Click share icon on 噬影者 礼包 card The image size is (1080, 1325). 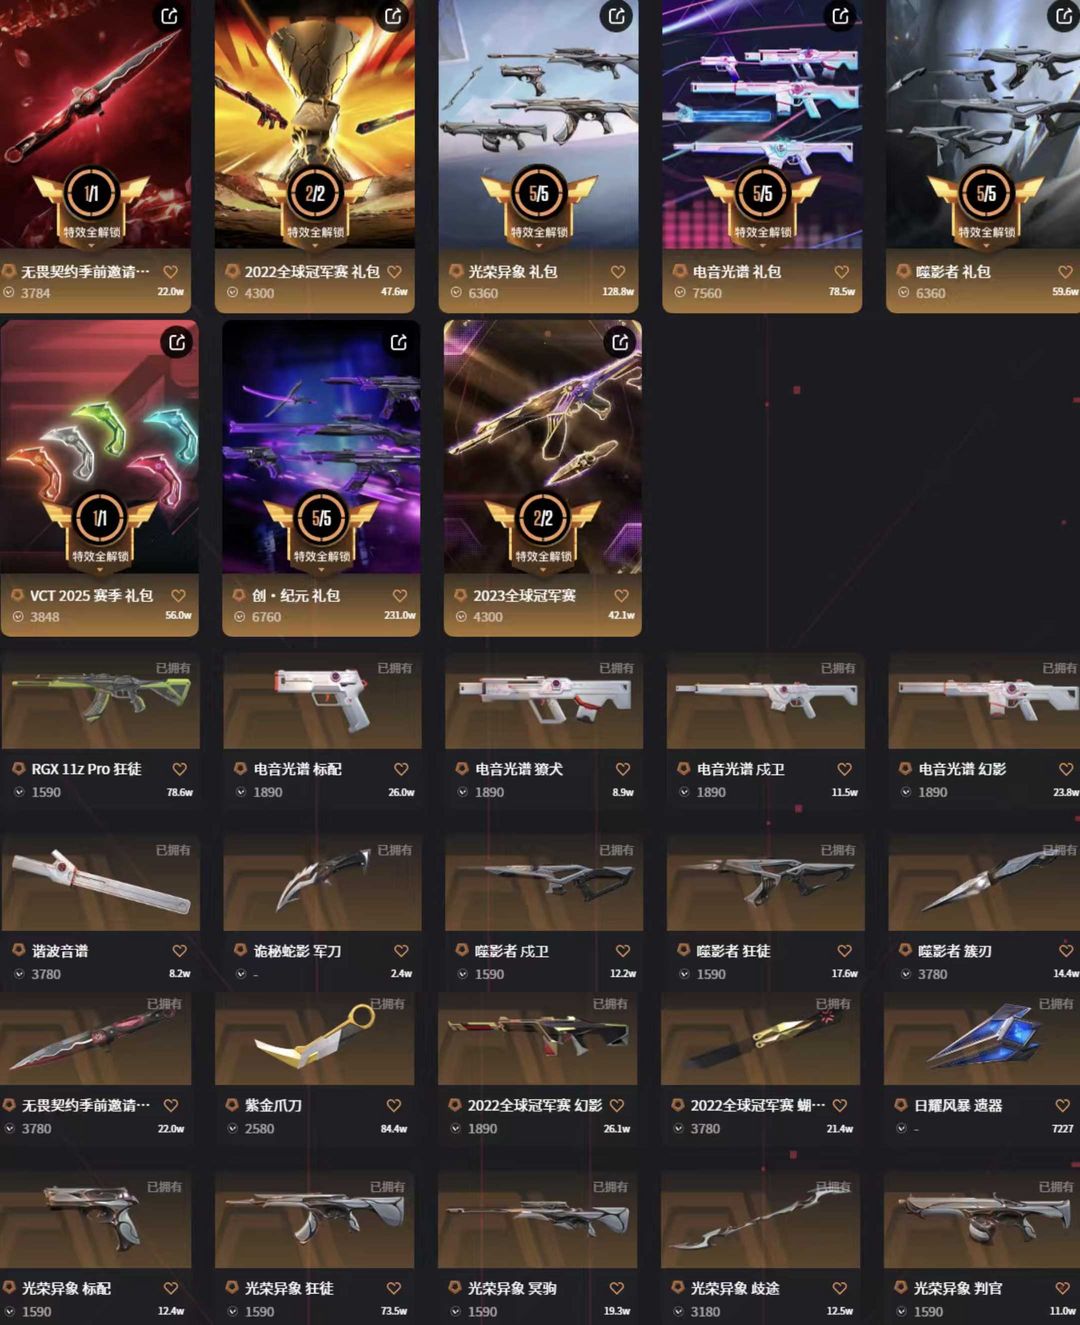point(1064,16)
